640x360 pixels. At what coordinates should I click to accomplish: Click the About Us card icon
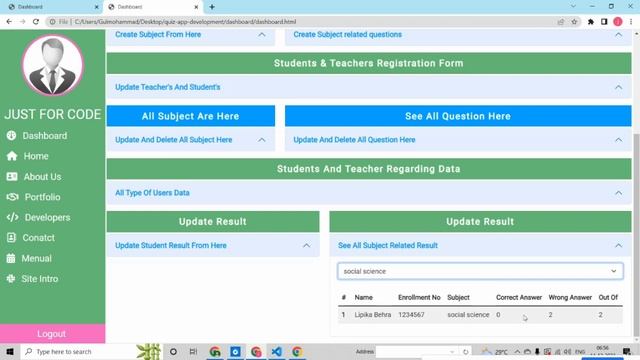(12, 176)
